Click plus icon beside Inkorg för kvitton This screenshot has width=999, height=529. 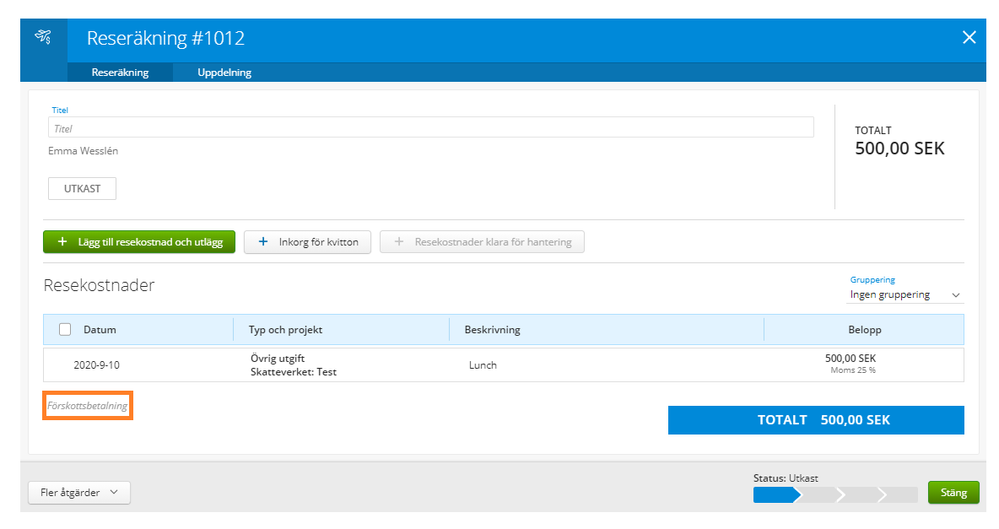(x=264, y=242)
